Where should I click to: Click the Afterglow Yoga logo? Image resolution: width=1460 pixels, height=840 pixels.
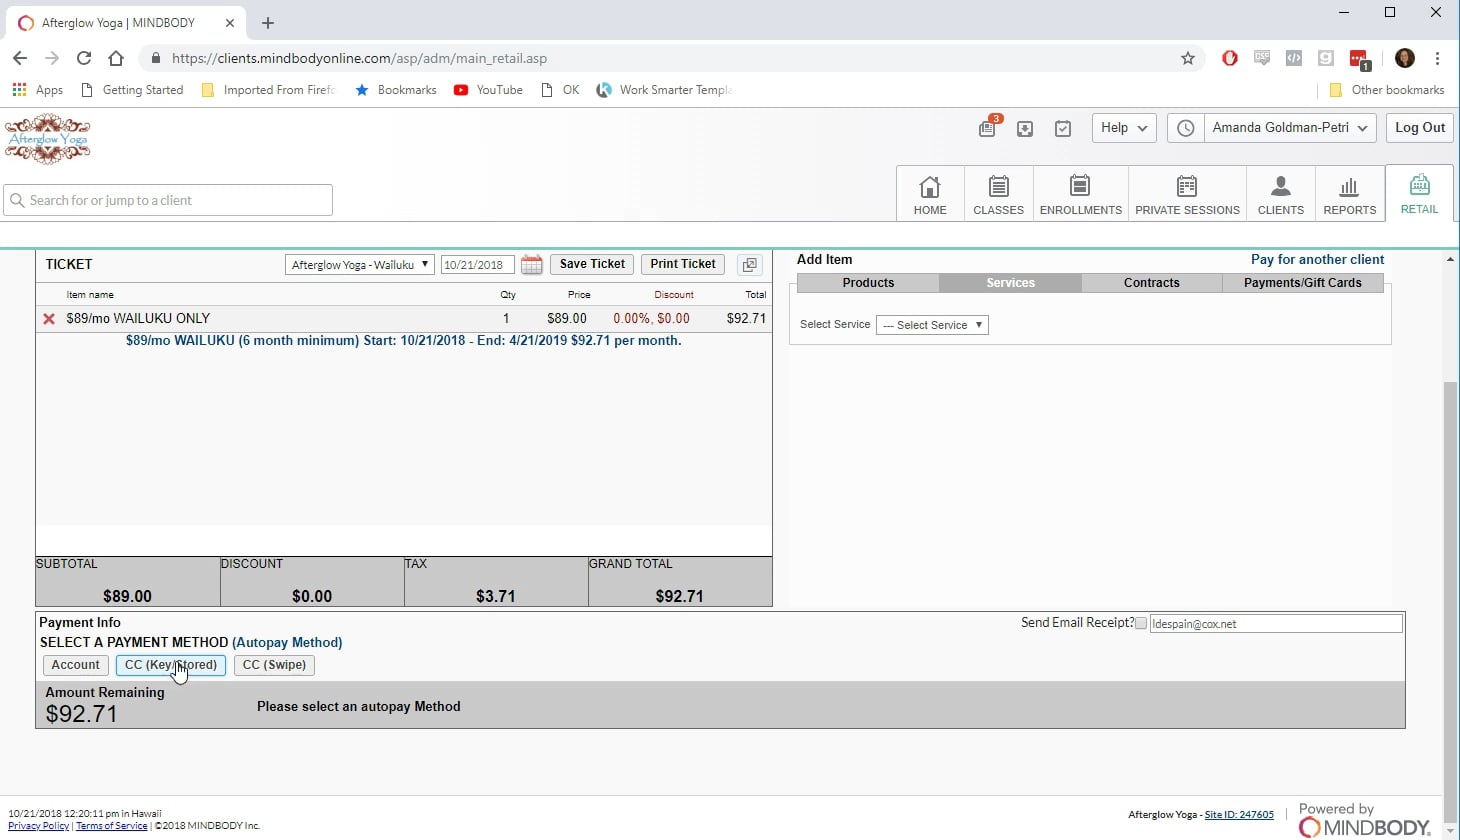[48, 138]
